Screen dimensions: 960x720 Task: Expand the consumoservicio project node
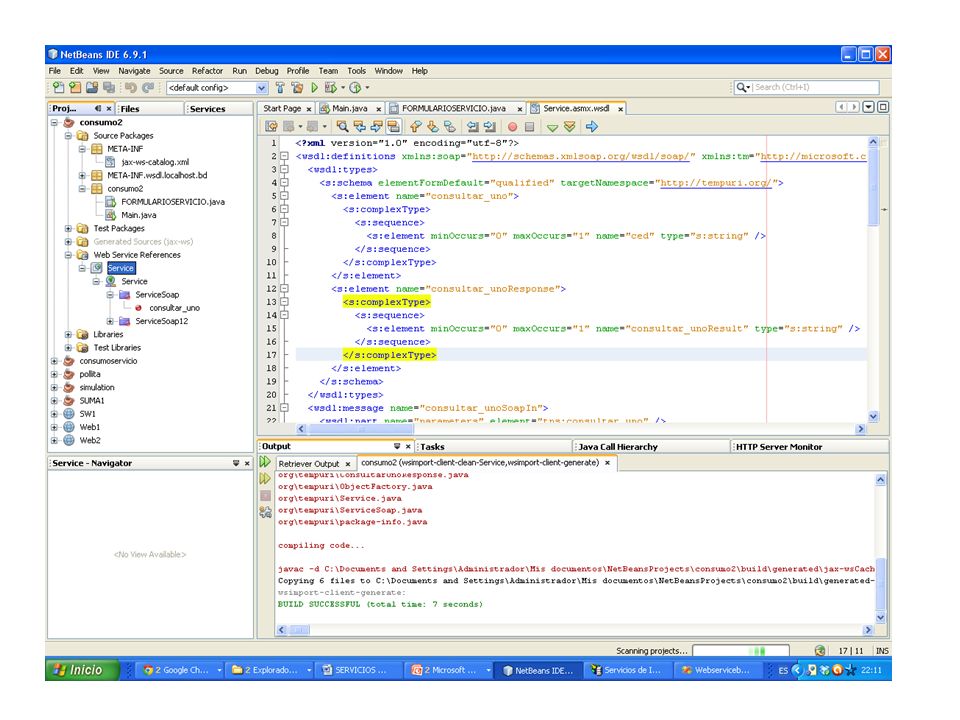click(54, 361)
